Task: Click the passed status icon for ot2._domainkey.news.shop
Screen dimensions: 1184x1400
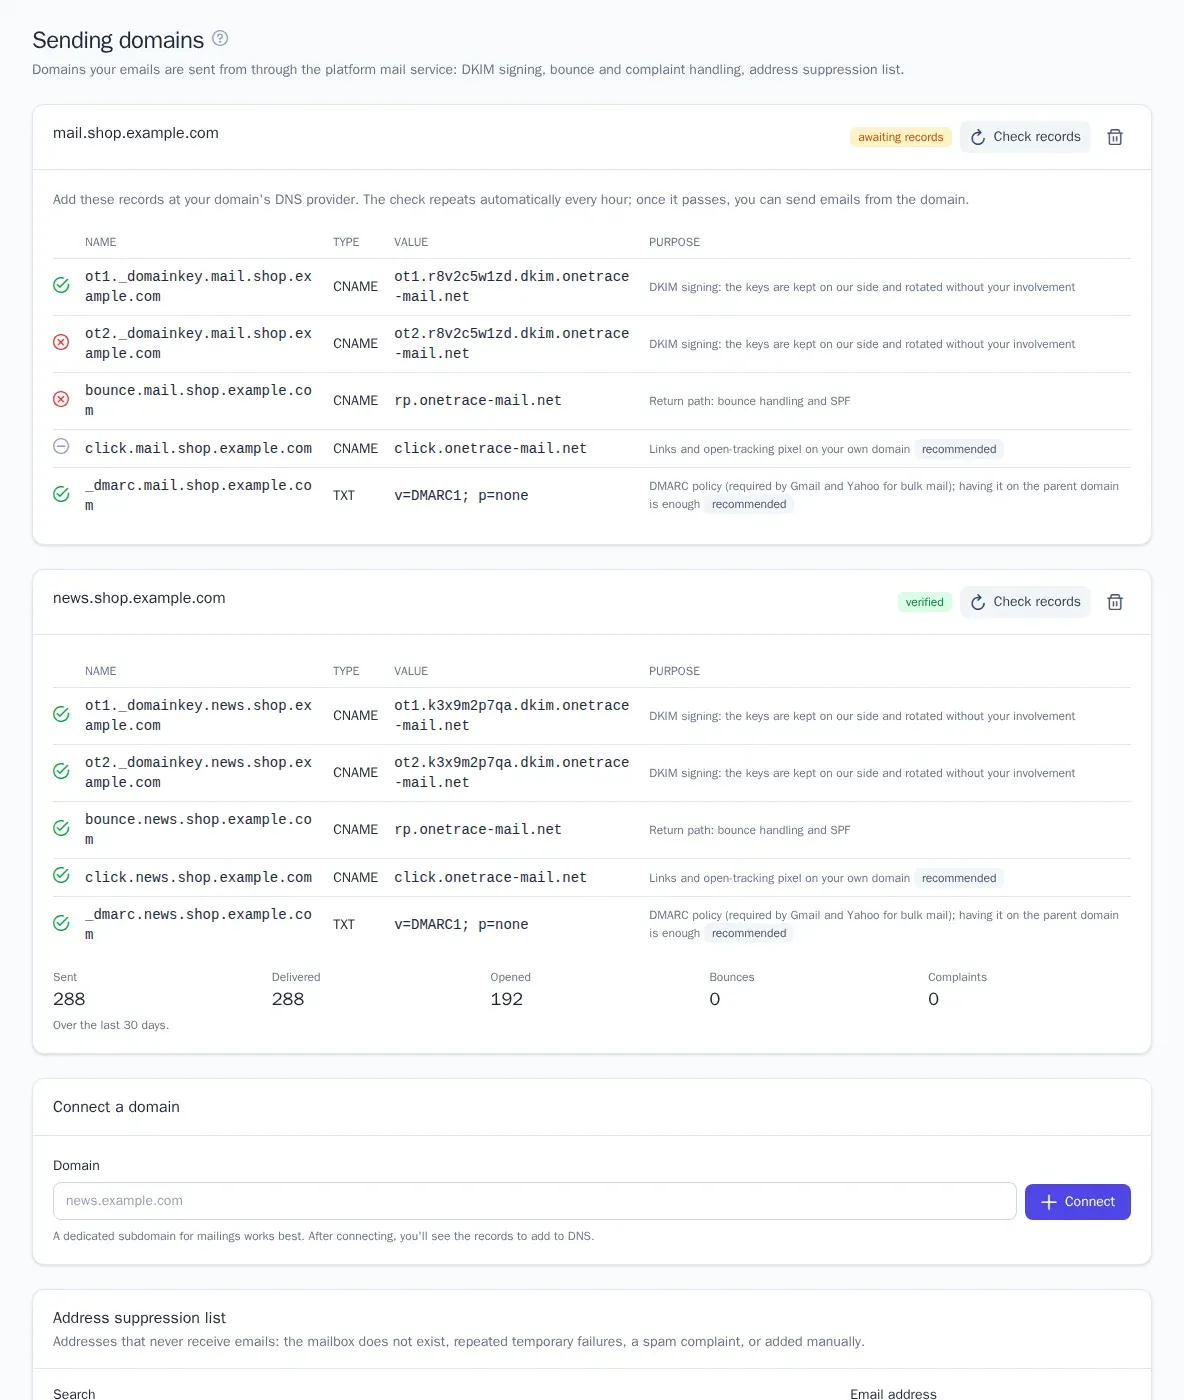Action: (x=61, y=771)
